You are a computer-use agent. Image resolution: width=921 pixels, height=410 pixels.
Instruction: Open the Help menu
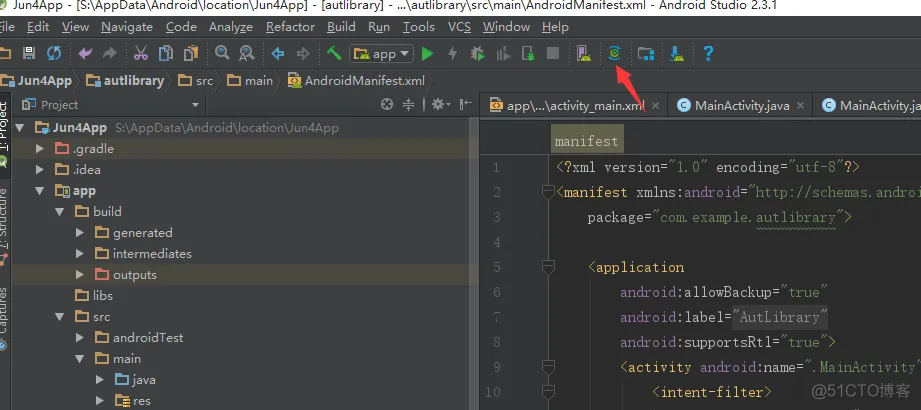point(555,27)
